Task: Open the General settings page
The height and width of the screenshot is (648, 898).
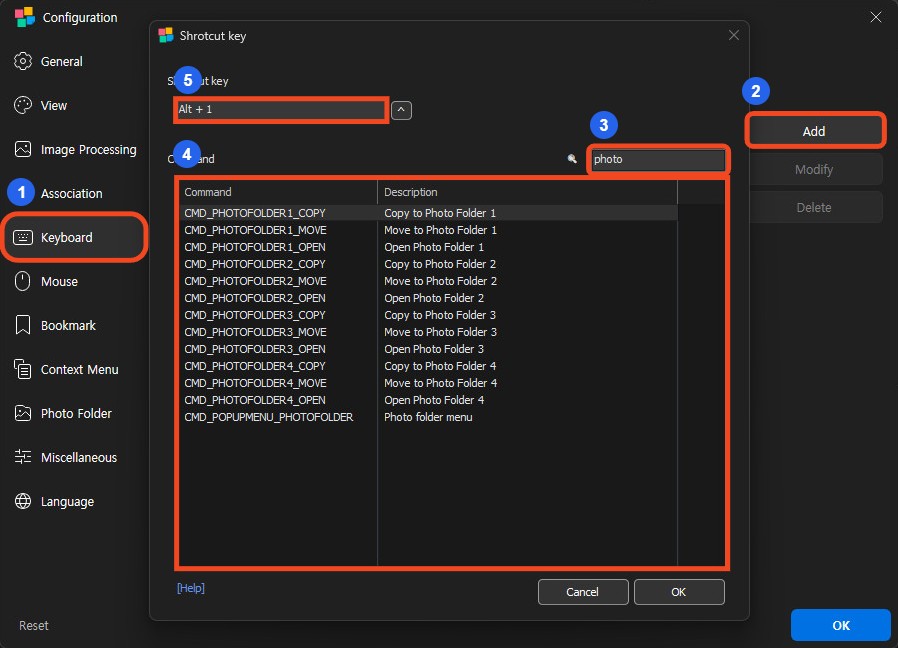Action: coord(62,61)
